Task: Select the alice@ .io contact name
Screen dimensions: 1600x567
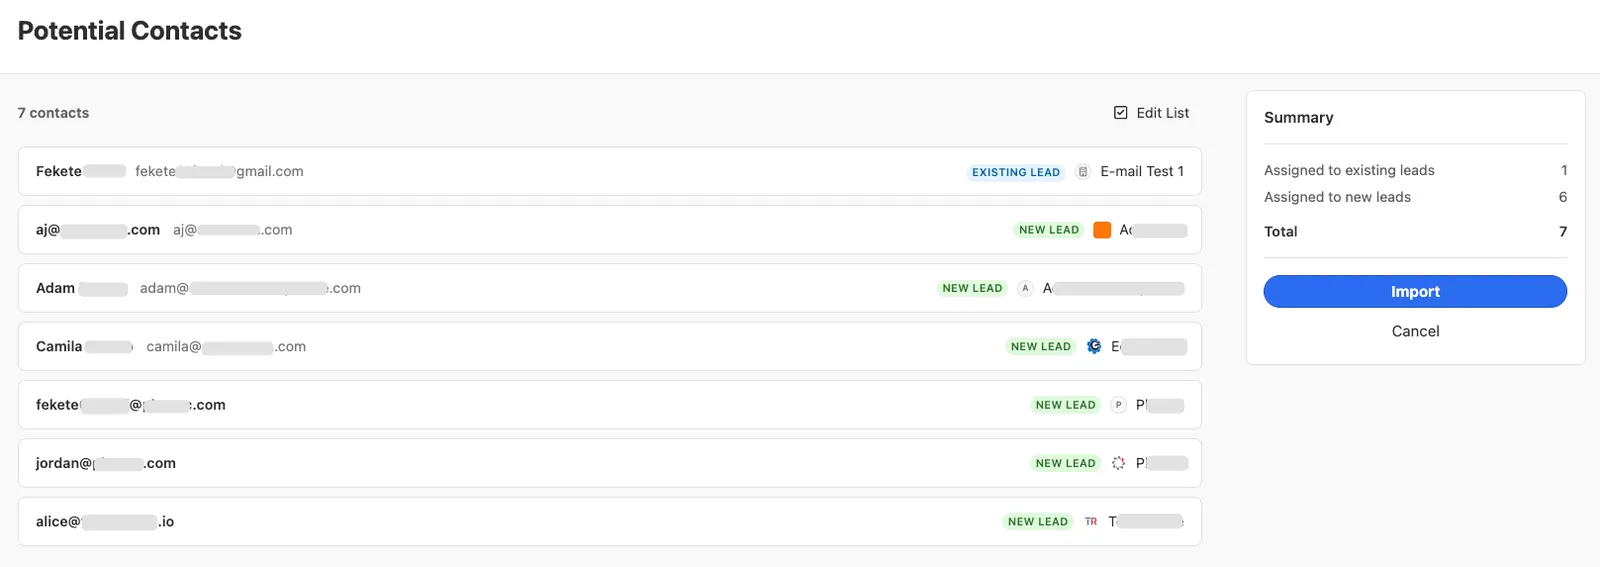Action: pos(105,522)
